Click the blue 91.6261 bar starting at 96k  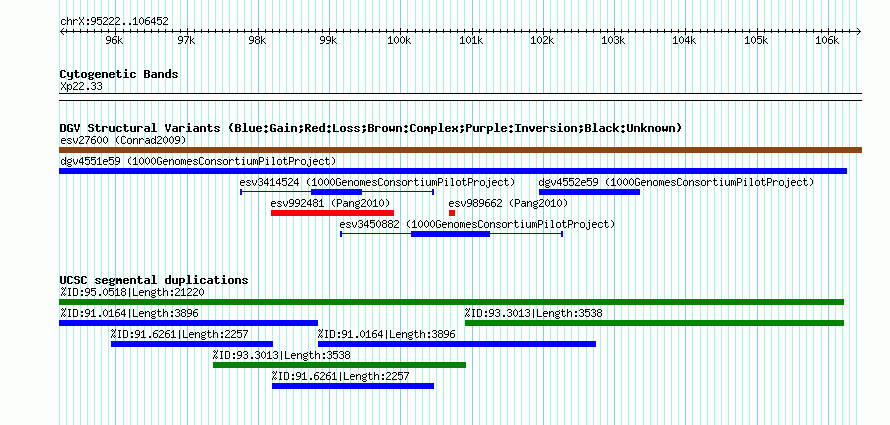192,344
